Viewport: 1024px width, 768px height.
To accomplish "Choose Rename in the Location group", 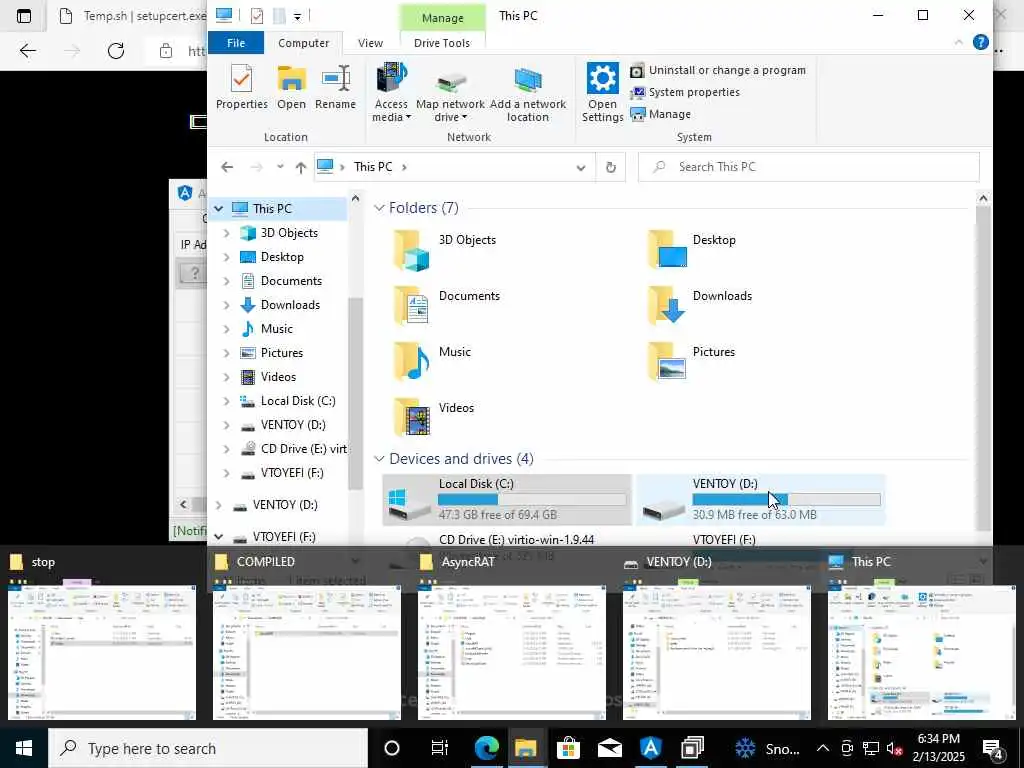I will pos(335,87).
